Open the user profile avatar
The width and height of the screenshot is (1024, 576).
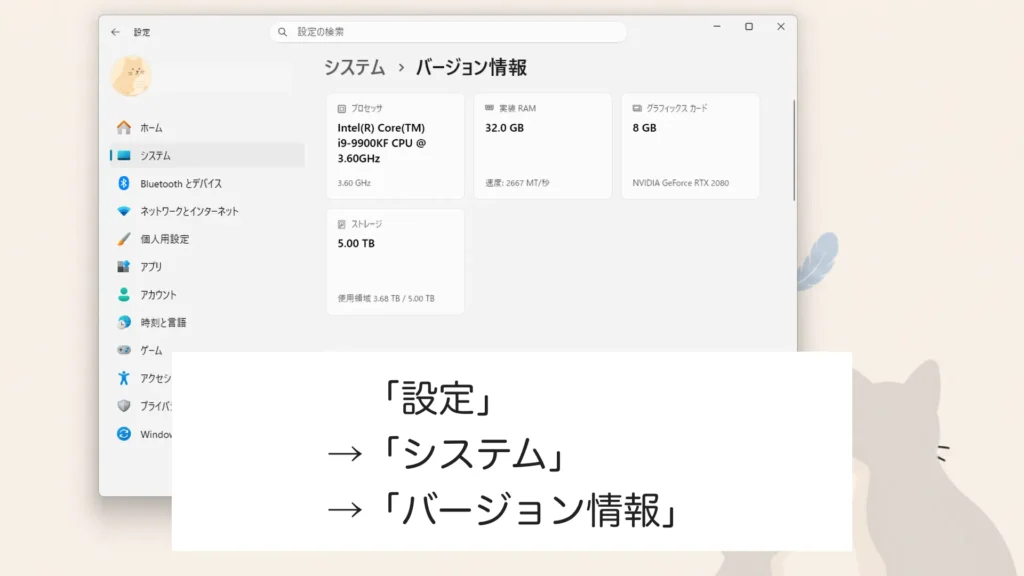click(x=131, y=76)
